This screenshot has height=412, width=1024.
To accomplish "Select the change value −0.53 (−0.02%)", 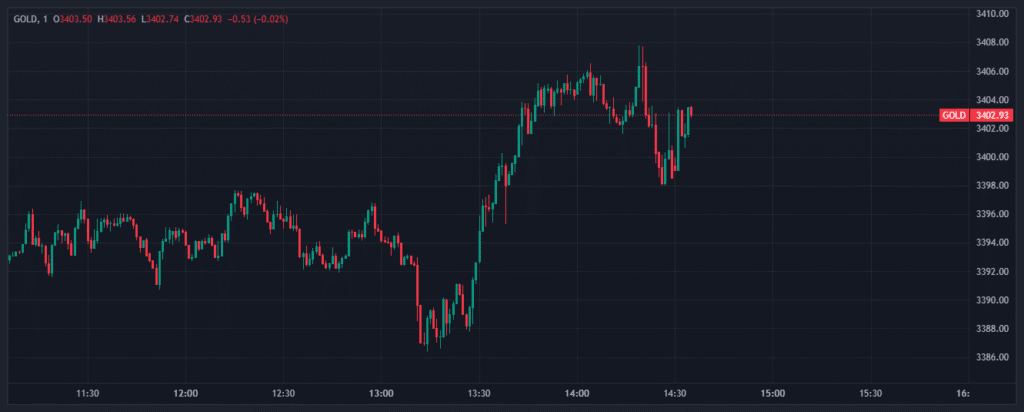I will [258, 20].
